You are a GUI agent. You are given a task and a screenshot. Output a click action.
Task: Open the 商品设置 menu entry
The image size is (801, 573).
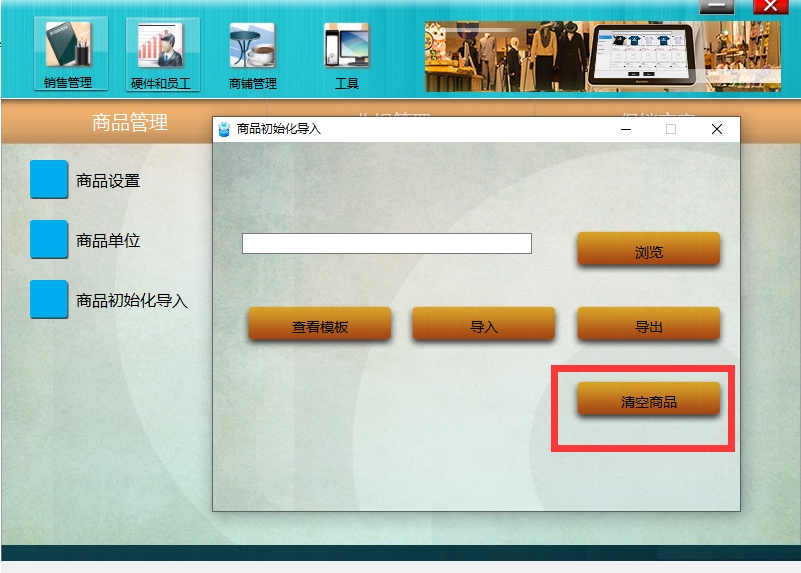(108, 181)
